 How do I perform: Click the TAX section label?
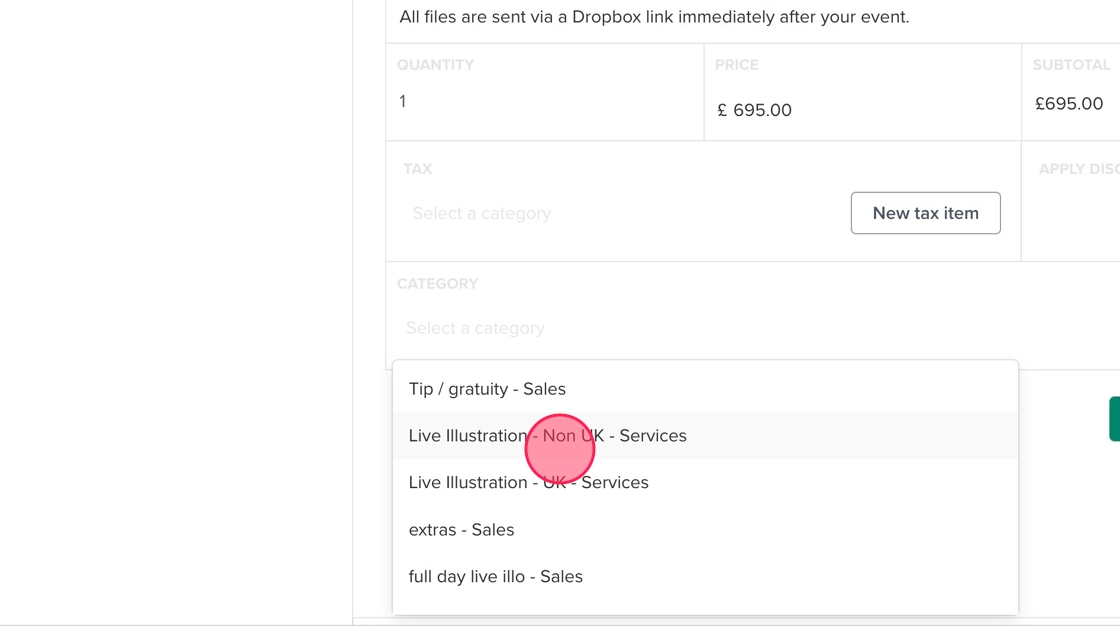click(417, 169)
